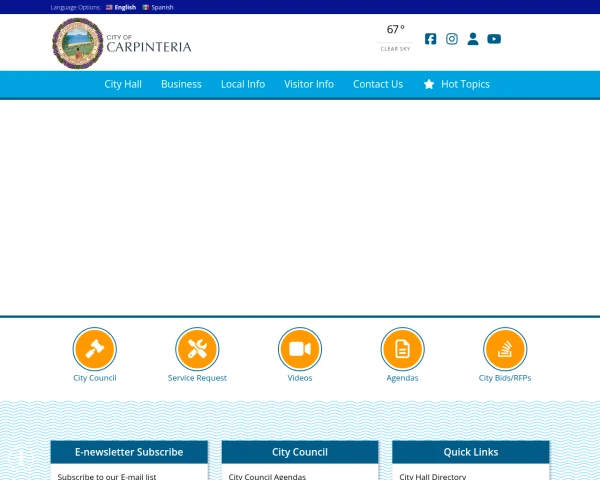Image resolution: width=600 pixels, height=480 pixels.
Task: Open the Contact Us menu item
Action: pos(378,84)
